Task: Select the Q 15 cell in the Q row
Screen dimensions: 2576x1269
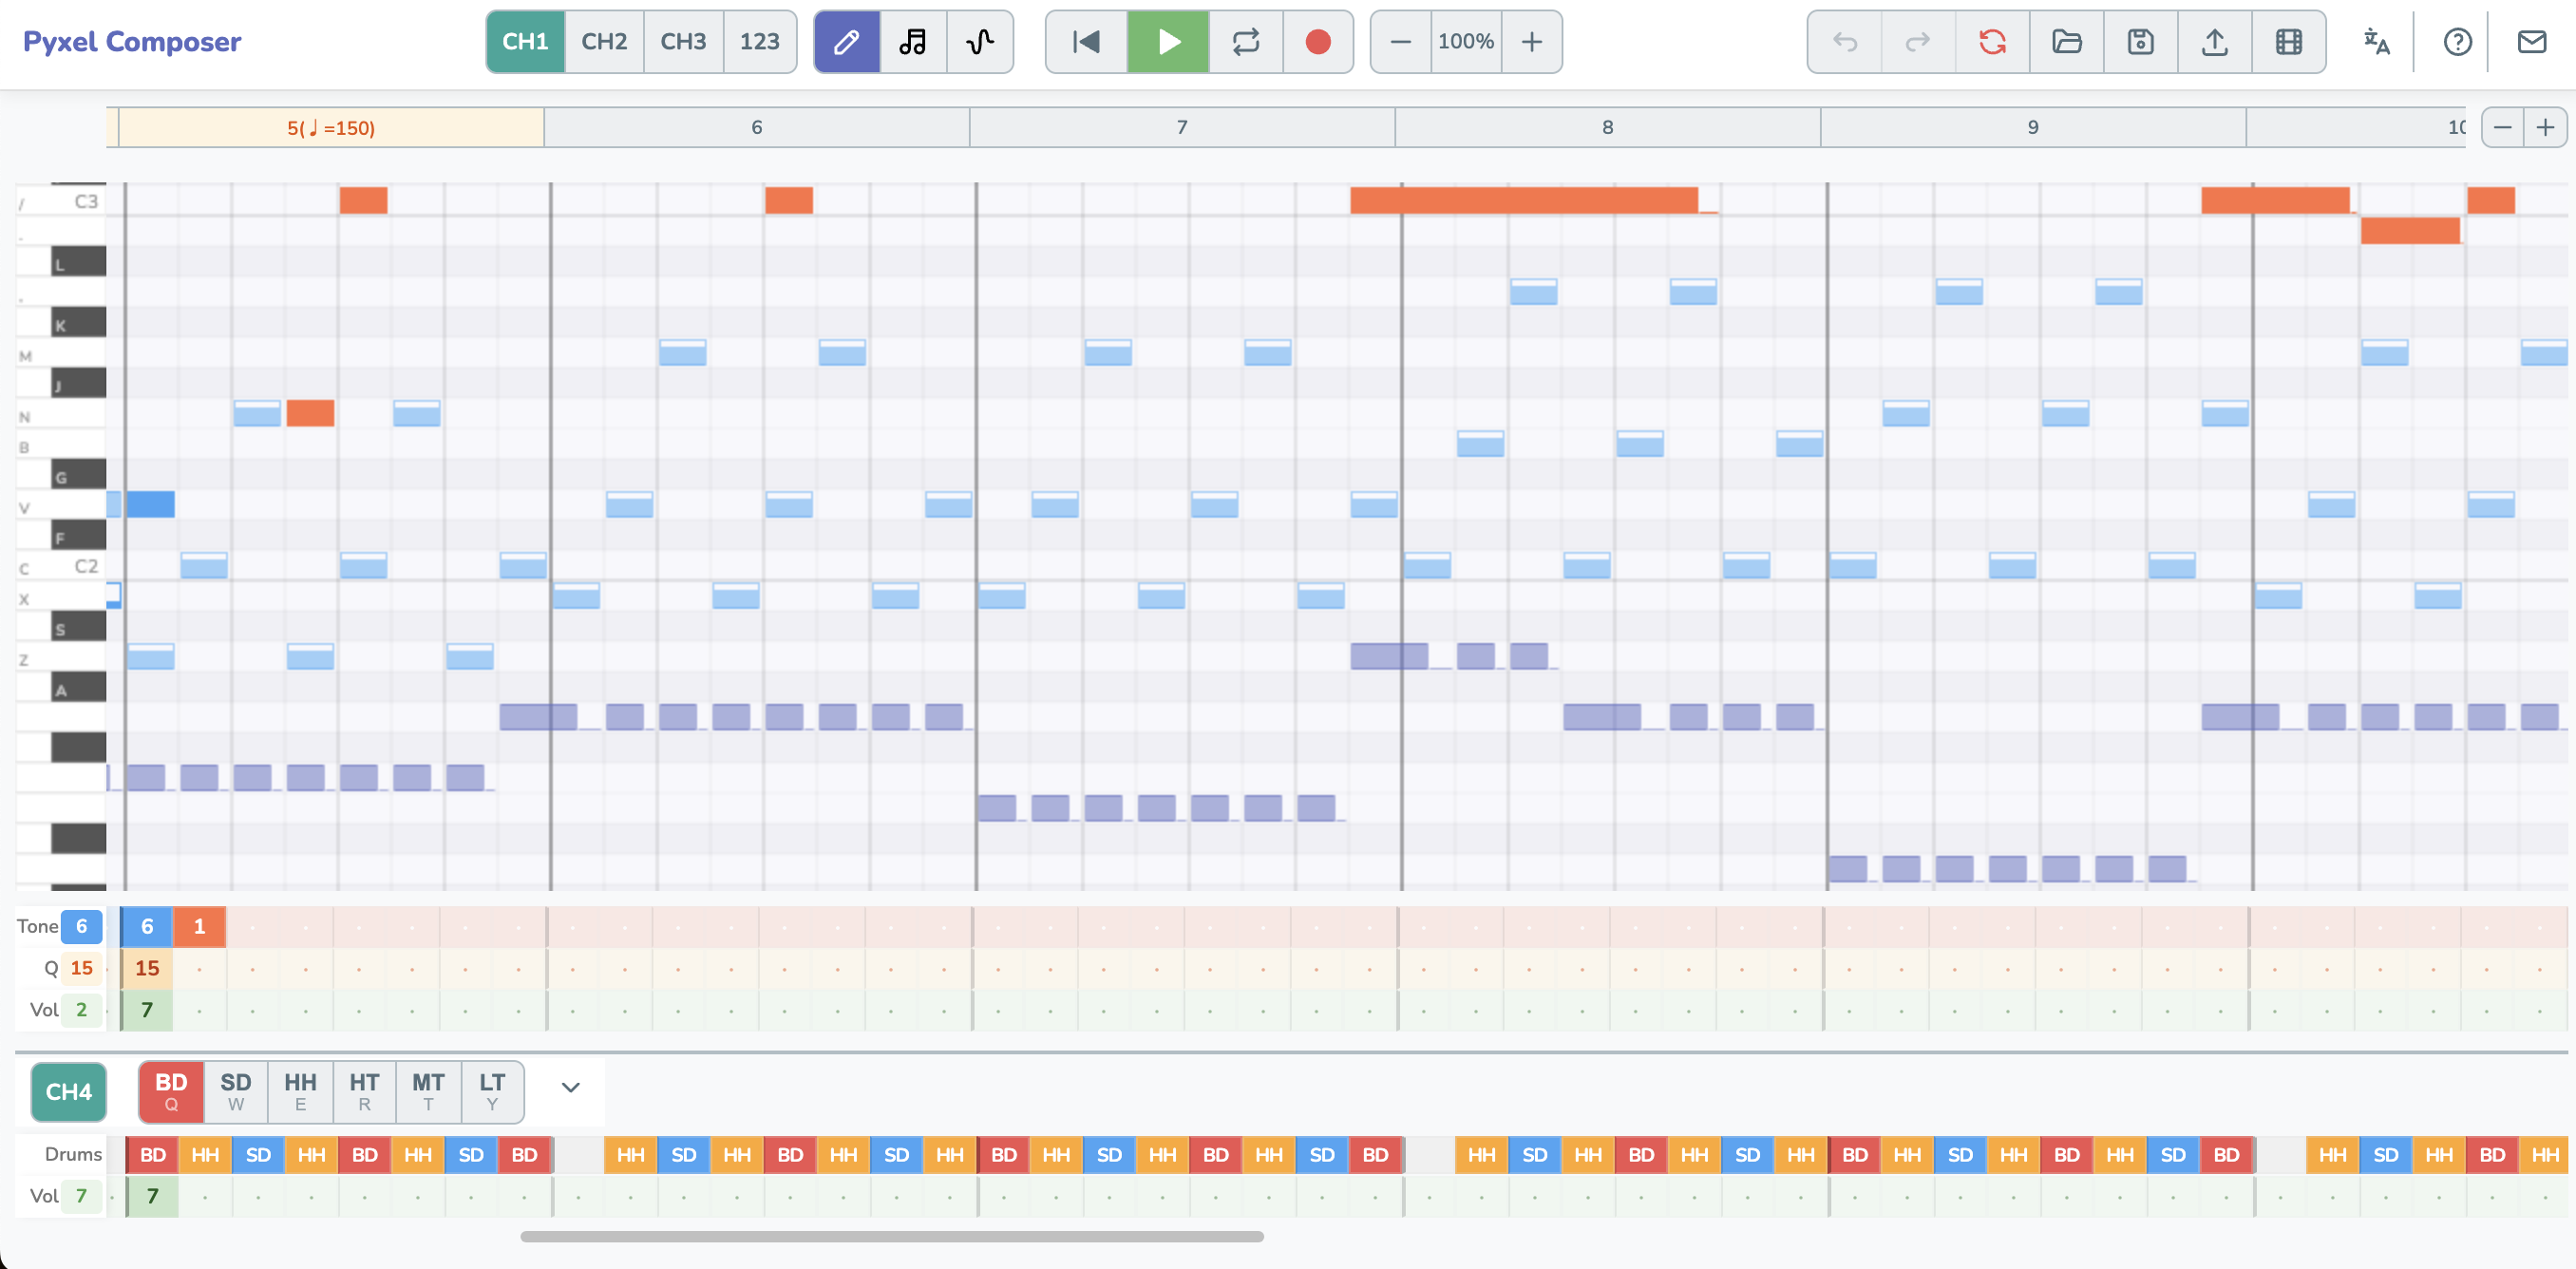Action: 147,969
